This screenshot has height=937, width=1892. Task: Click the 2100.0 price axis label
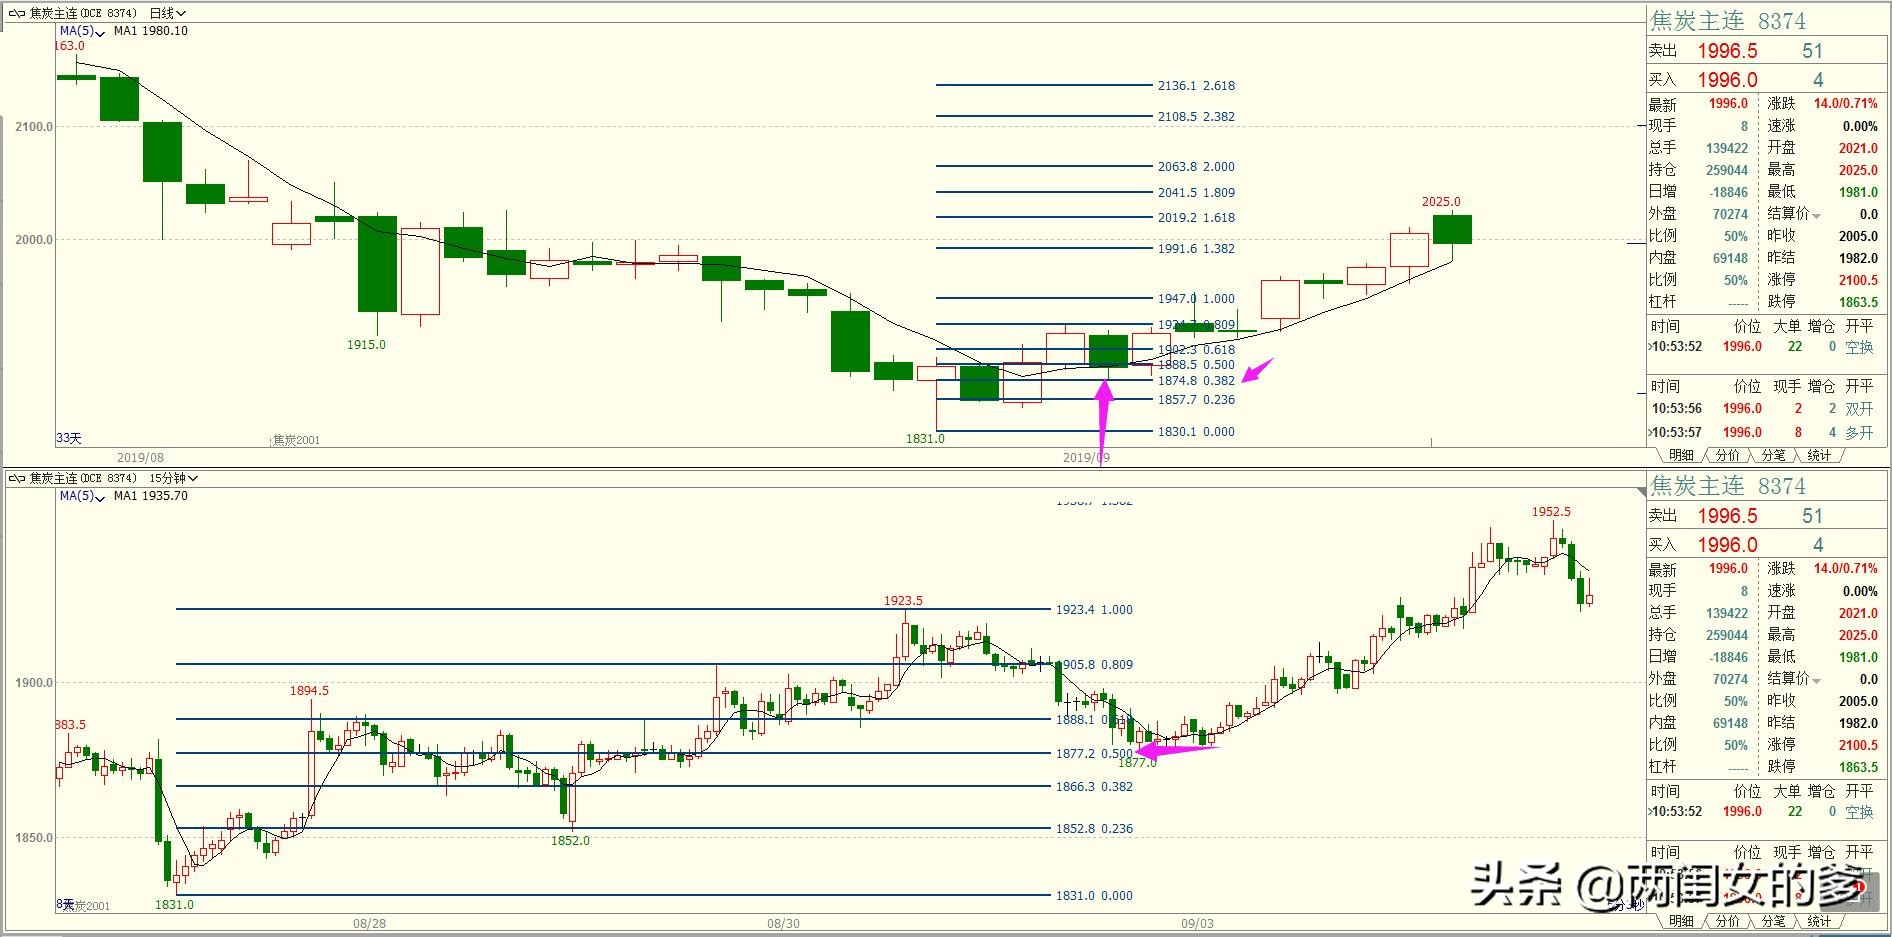(x=34, y=127)
